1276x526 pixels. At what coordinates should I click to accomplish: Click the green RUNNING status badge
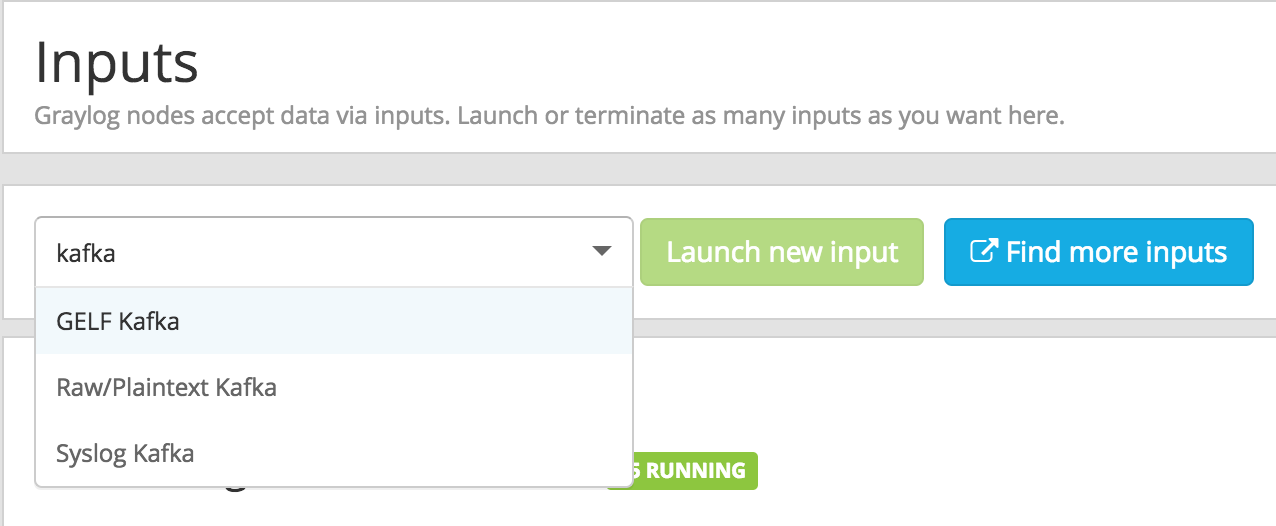[x=682, y=470]
